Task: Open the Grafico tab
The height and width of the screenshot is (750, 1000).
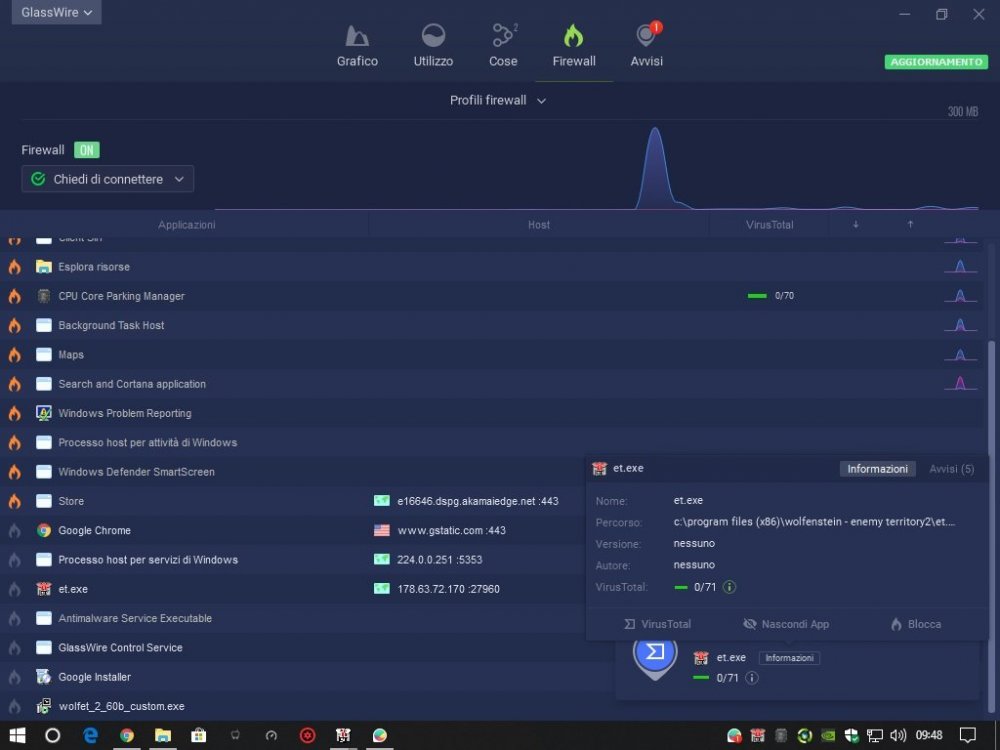Action: pyautogui.click(x=357, y=46)
